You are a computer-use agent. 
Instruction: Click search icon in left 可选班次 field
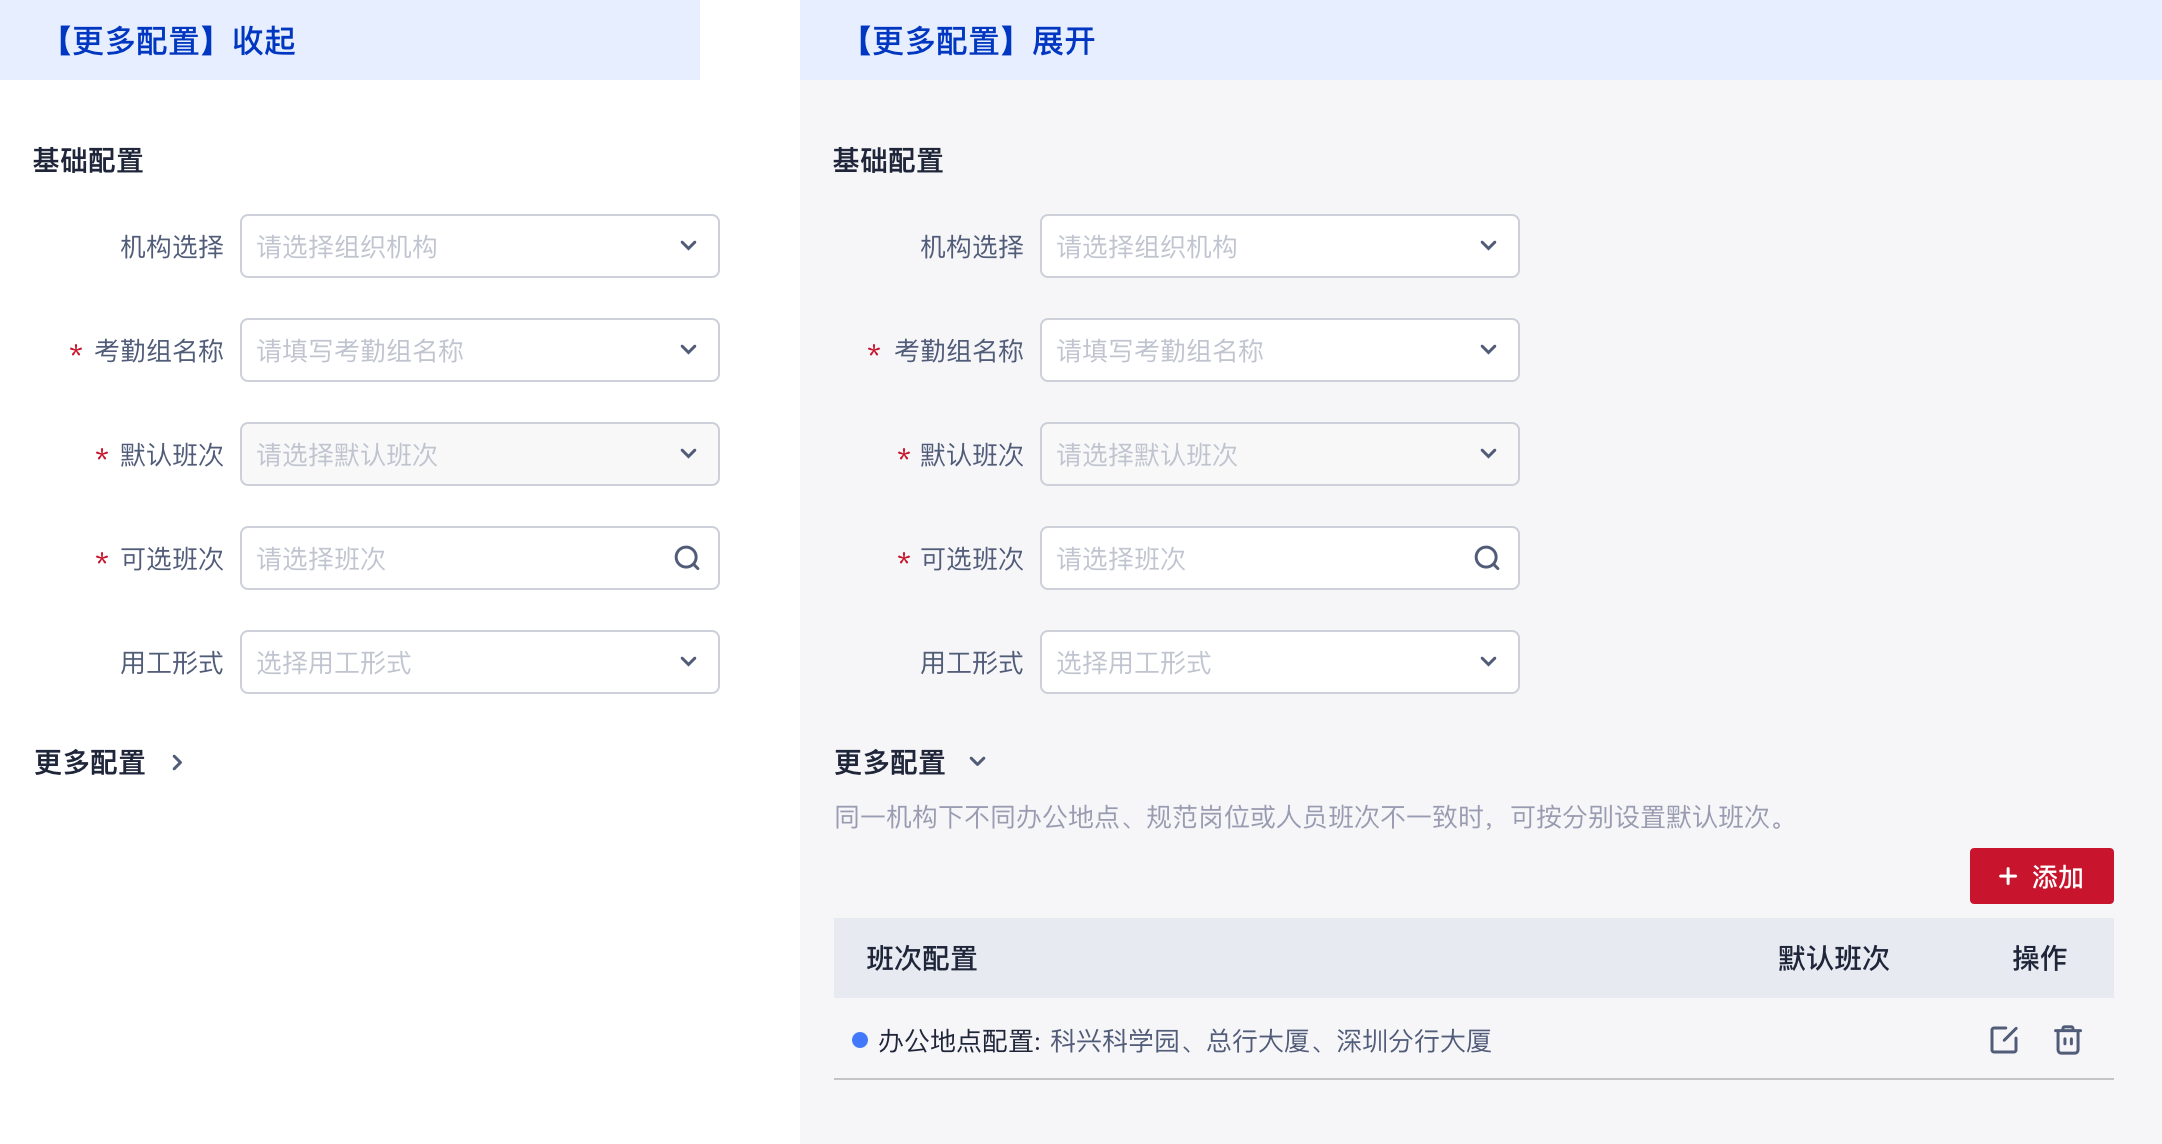coord(687,558)
